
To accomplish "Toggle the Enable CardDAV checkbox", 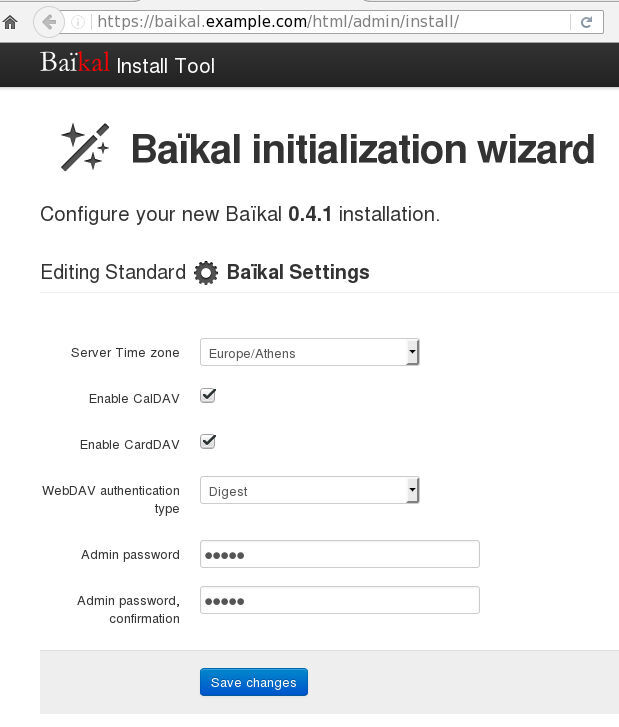I will tap(208, 441).
